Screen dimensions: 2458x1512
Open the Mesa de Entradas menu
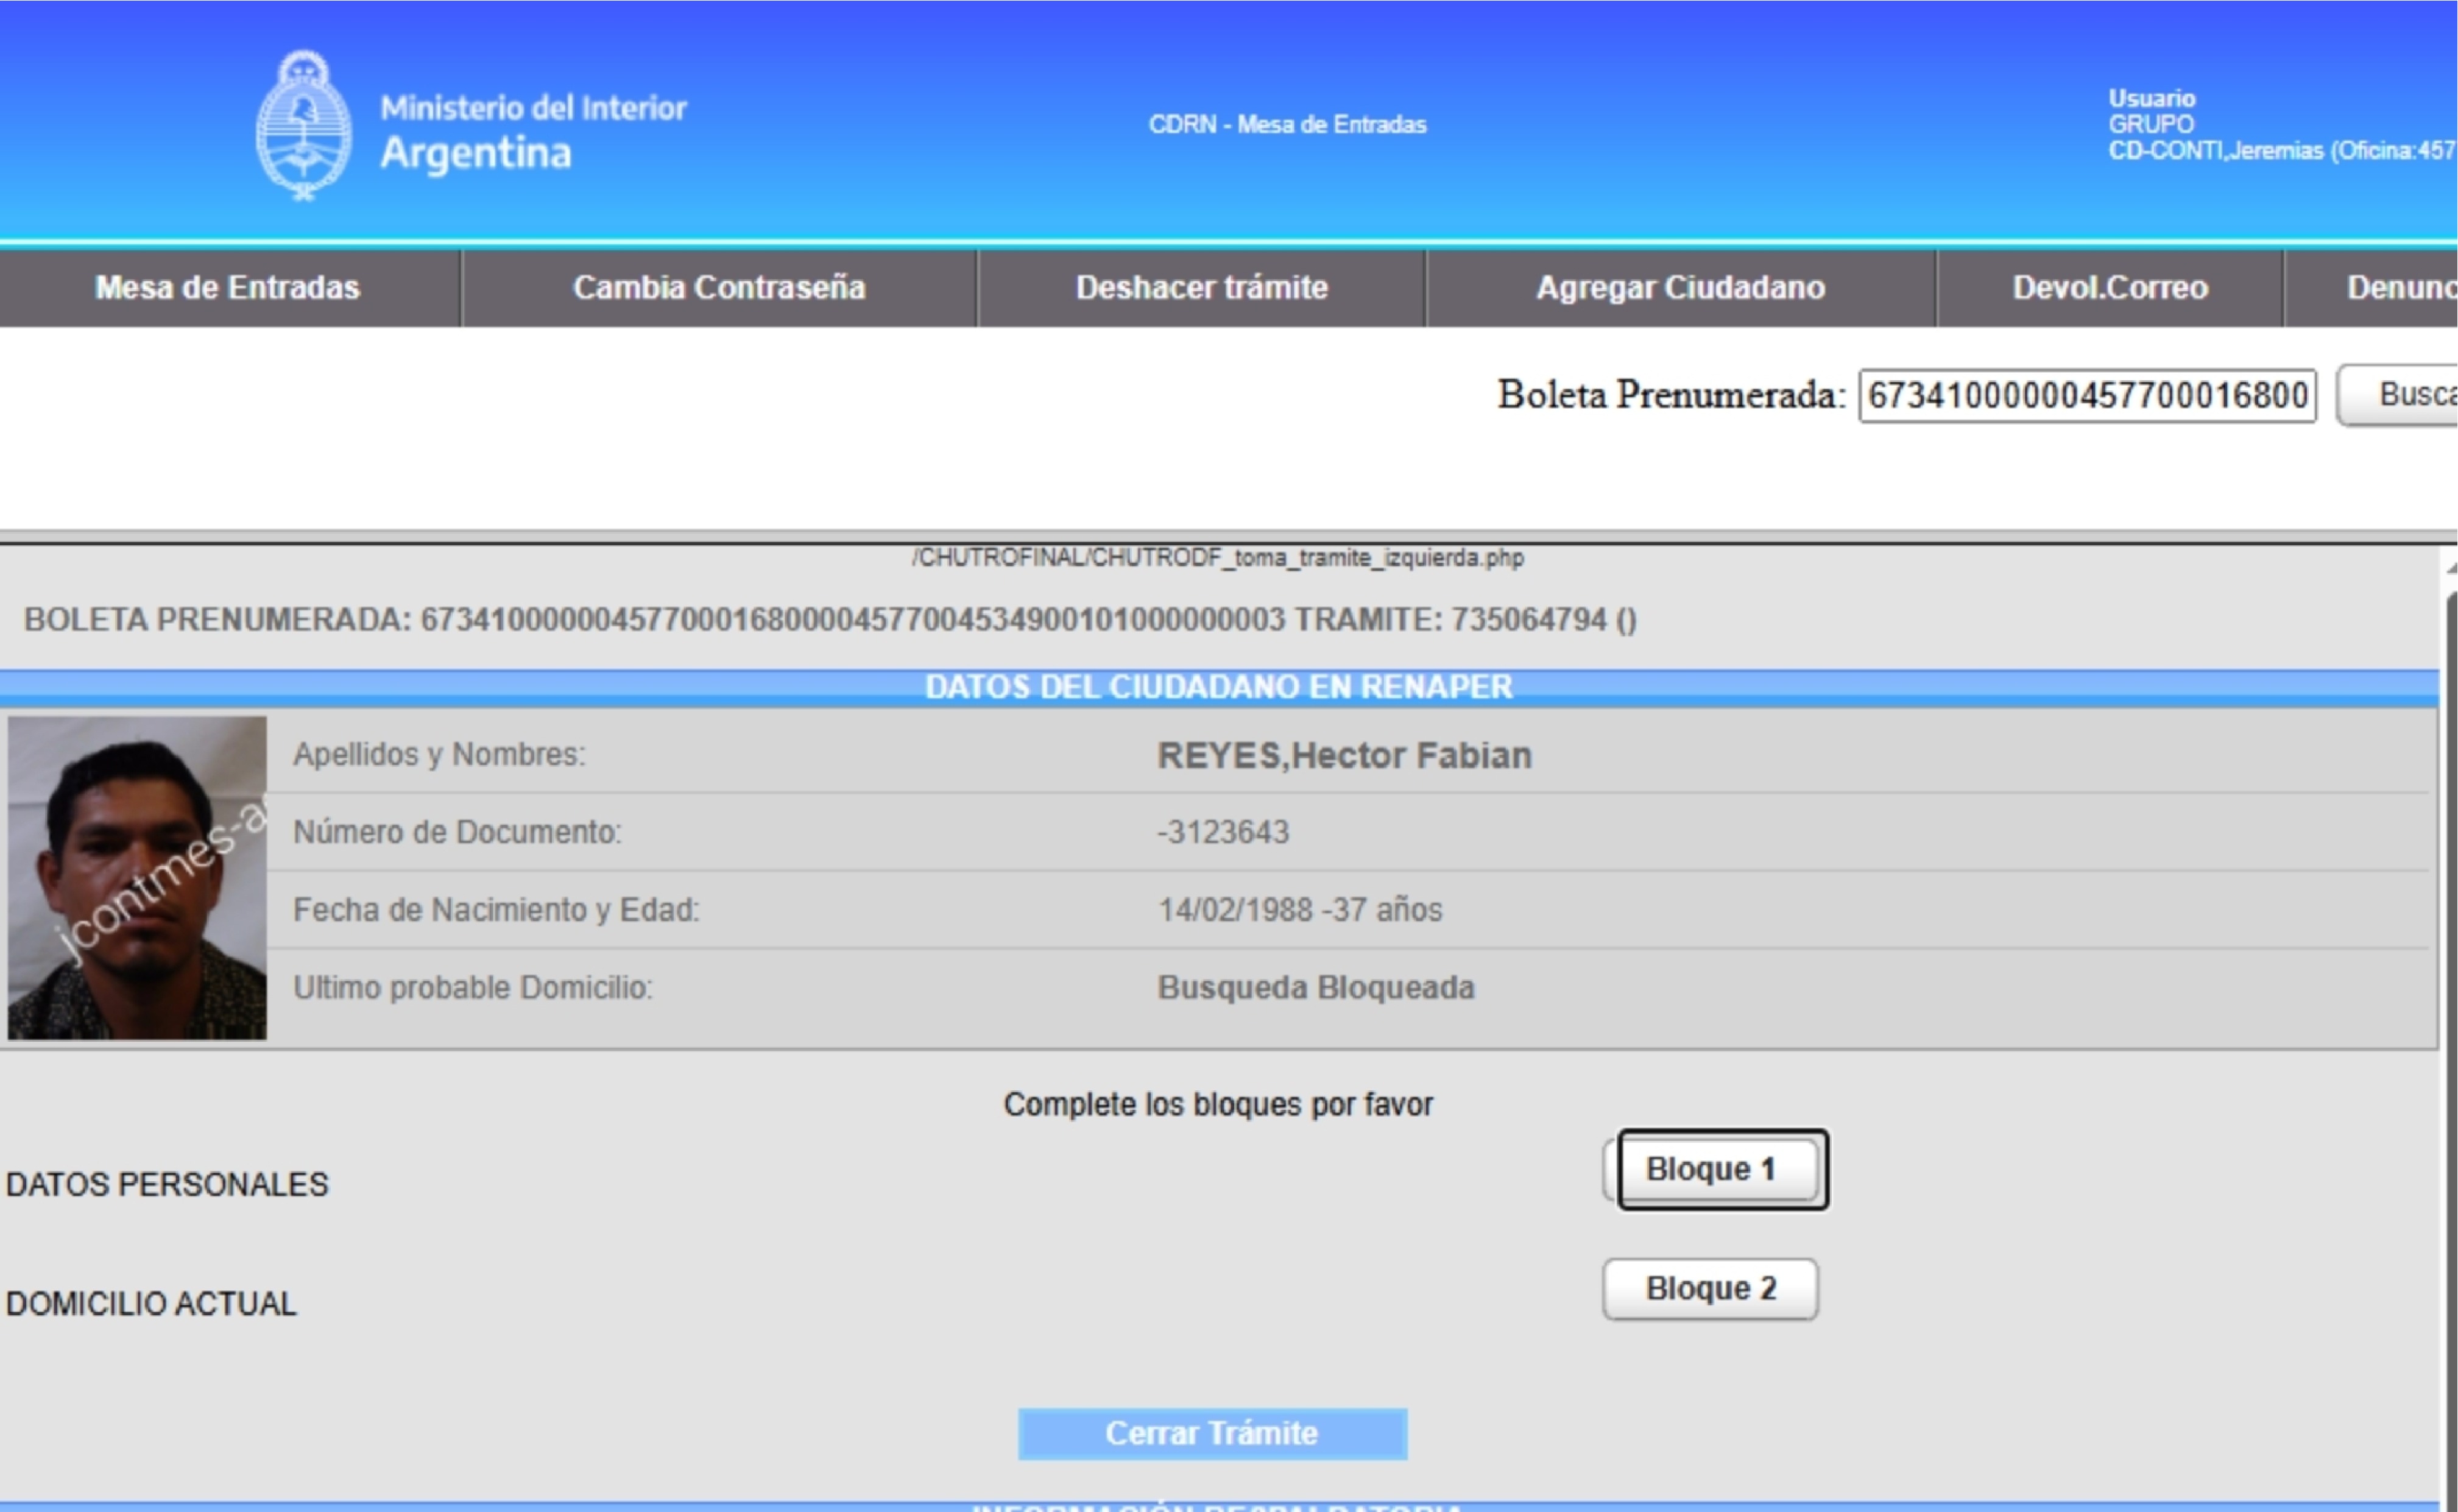tap(228, 288)
